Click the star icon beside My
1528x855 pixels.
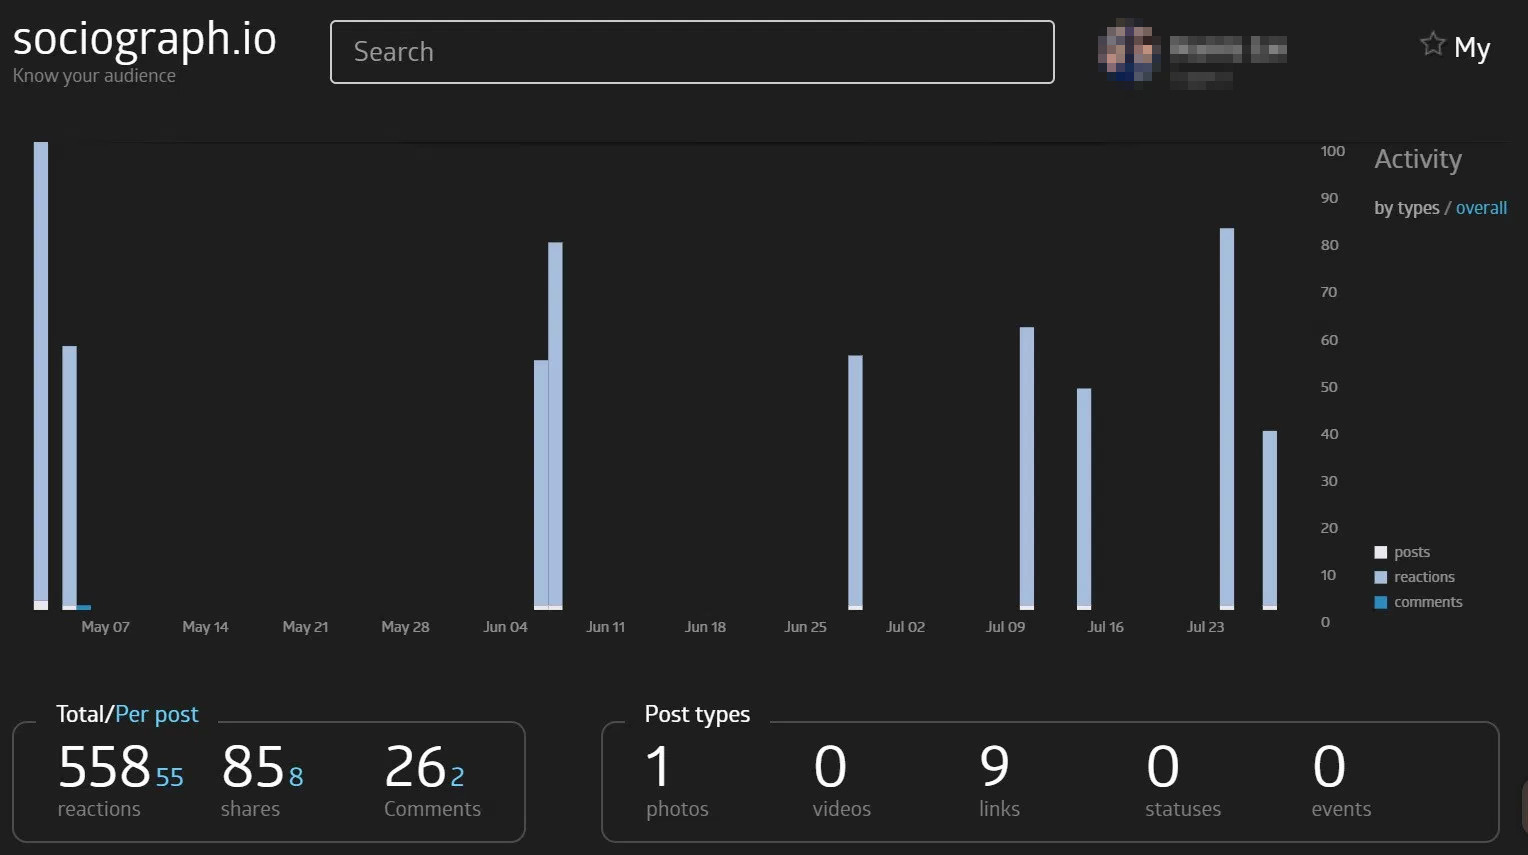coord(1432,44)
